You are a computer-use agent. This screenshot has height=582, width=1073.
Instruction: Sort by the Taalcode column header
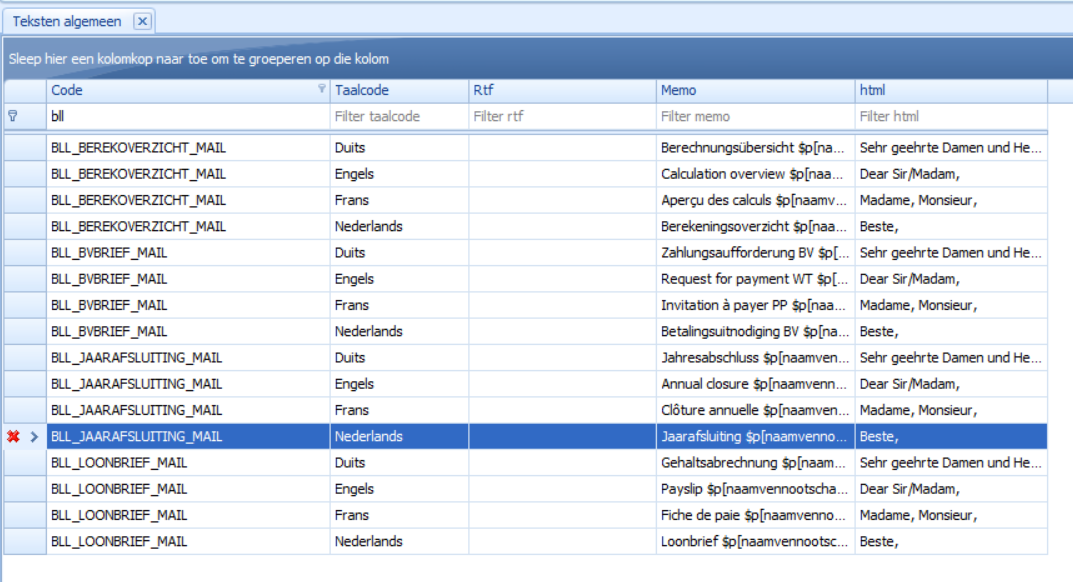coord(398,90)
